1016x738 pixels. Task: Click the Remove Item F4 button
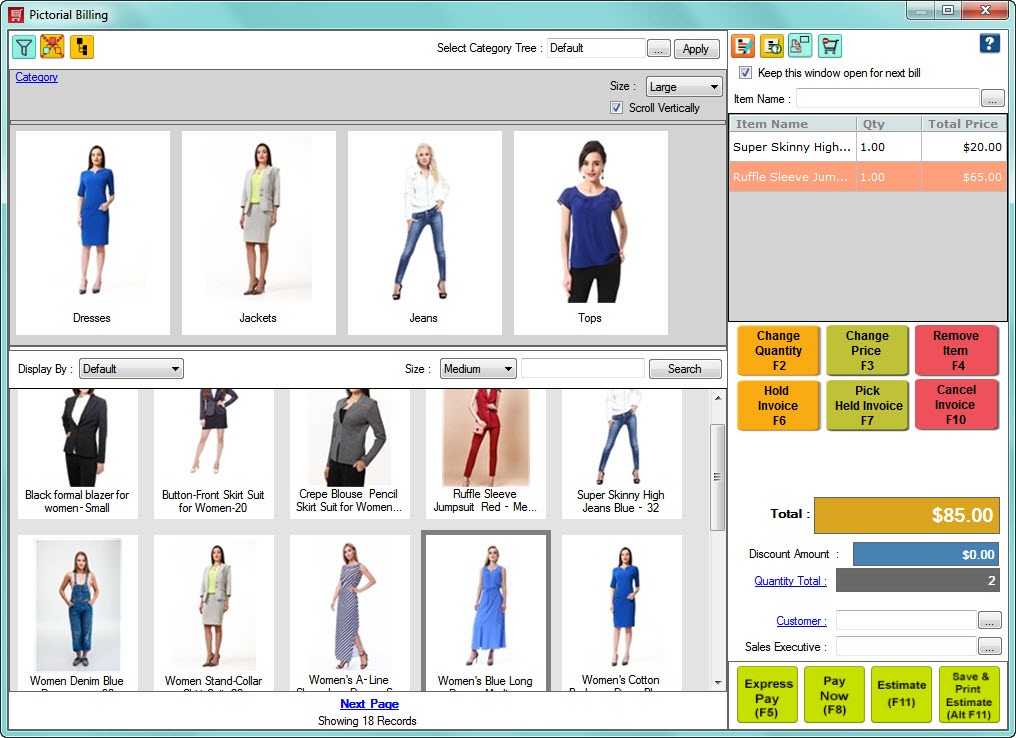955,351
